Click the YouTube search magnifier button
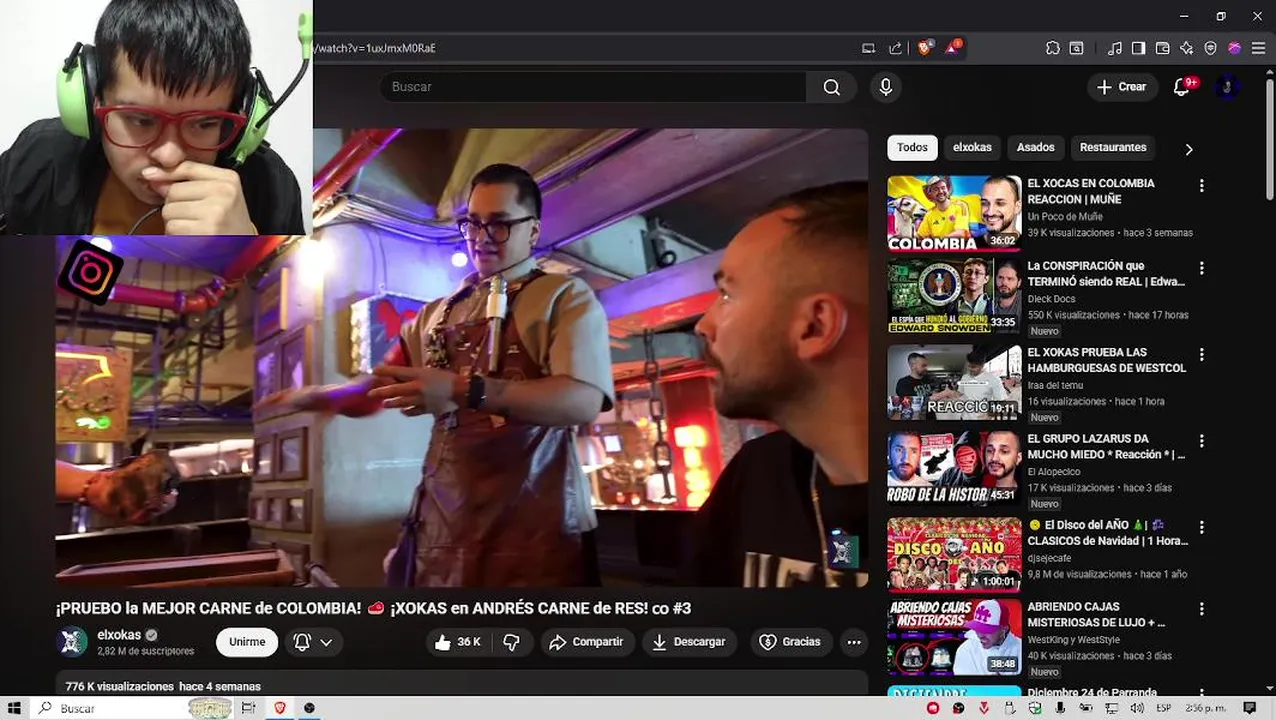The width and height of the screenshot is (1276, 720). click(831, 87)
